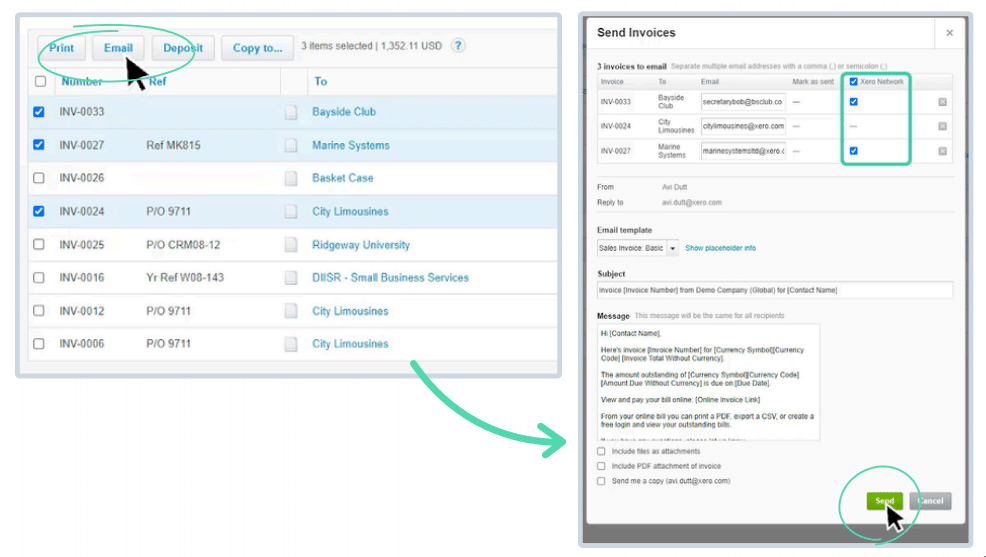Screen dimensions: 986x557
Task: Open City Limousines link in INV-0012 row
Action: pos(350,311)
